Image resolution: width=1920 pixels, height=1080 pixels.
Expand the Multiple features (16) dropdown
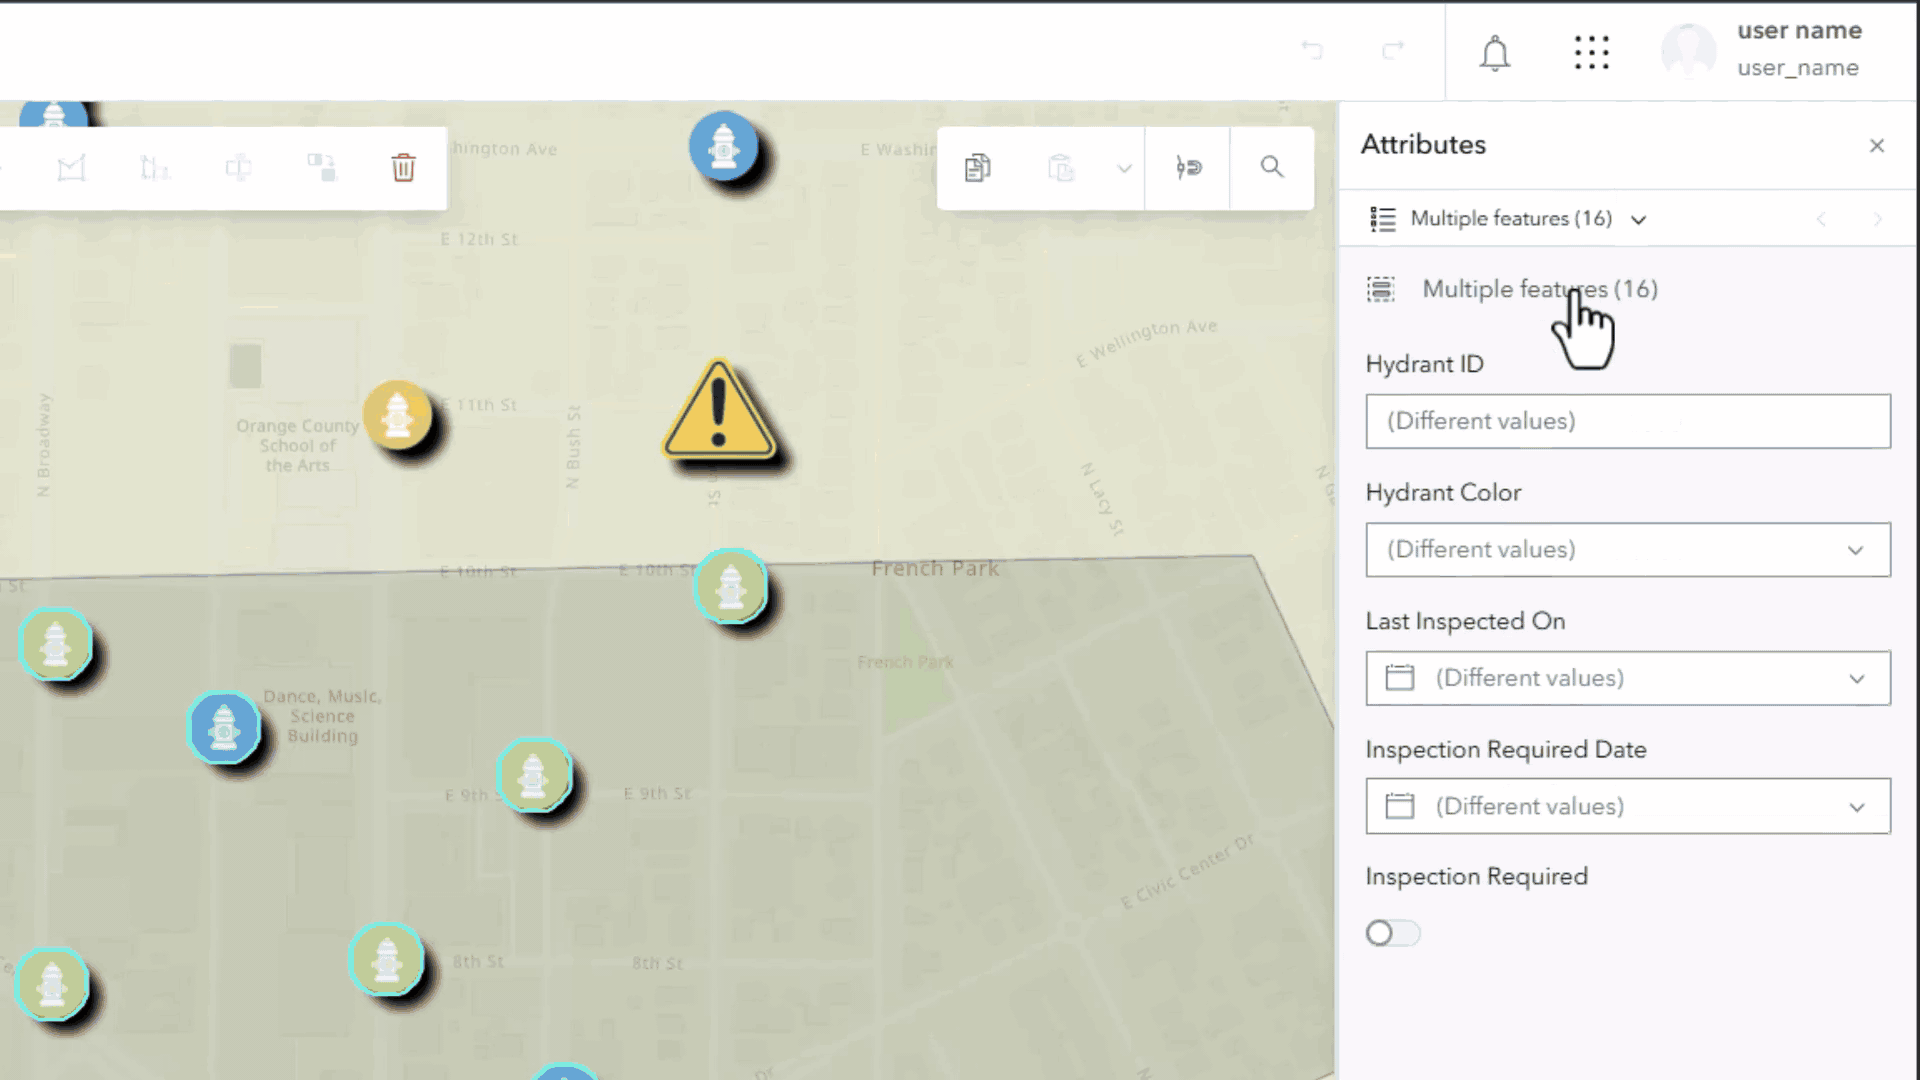[1638, 219]
